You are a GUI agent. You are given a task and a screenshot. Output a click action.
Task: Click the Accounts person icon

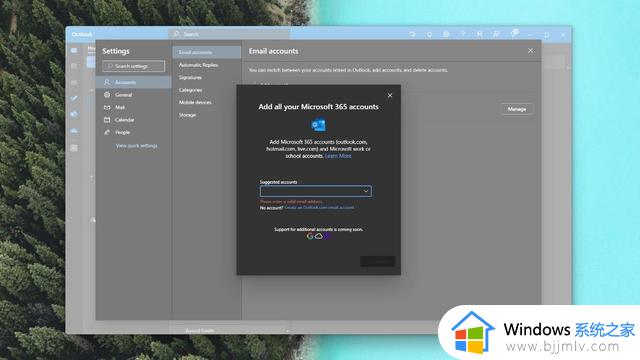tap(107, 82)
